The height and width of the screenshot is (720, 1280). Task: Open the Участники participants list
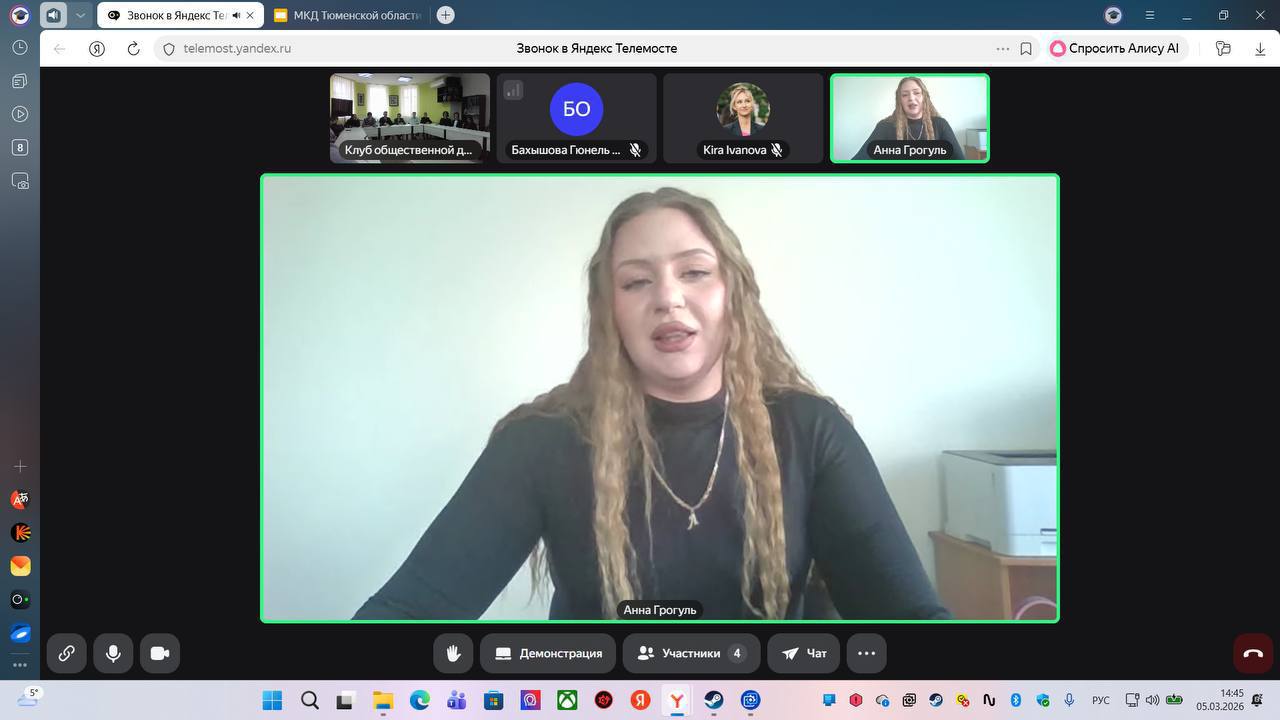click(x=691, y=653)
